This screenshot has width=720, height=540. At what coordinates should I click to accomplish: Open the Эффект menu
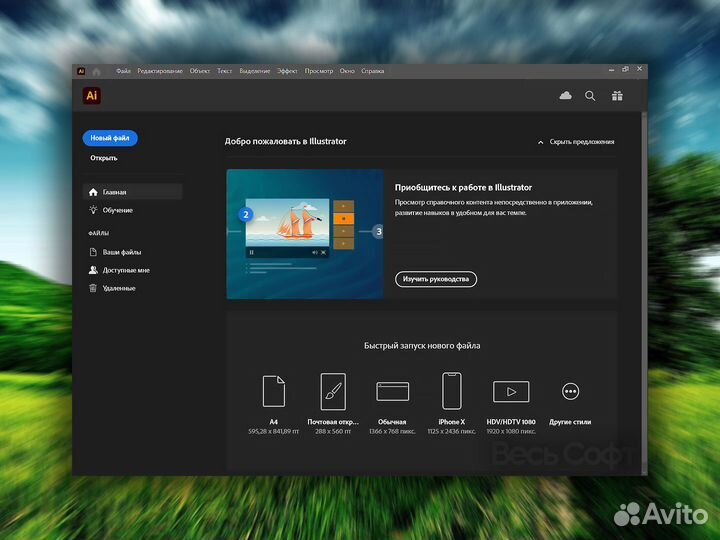pyautogui.click(x=287, y=71)
